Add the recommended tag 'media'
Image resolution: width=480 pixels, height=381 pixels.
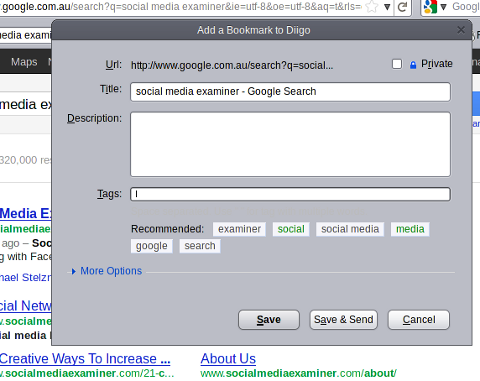pos(410,229)
